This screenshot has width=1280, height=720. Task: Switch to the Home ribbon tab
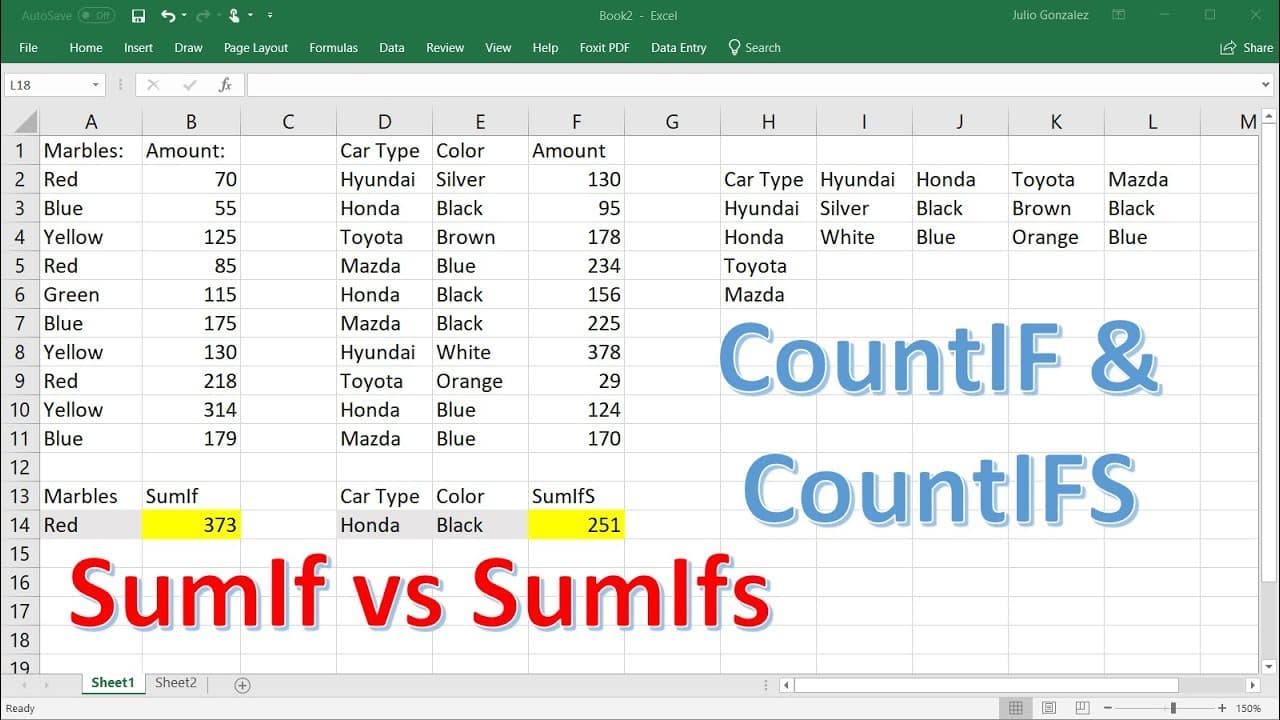(86, 48)
